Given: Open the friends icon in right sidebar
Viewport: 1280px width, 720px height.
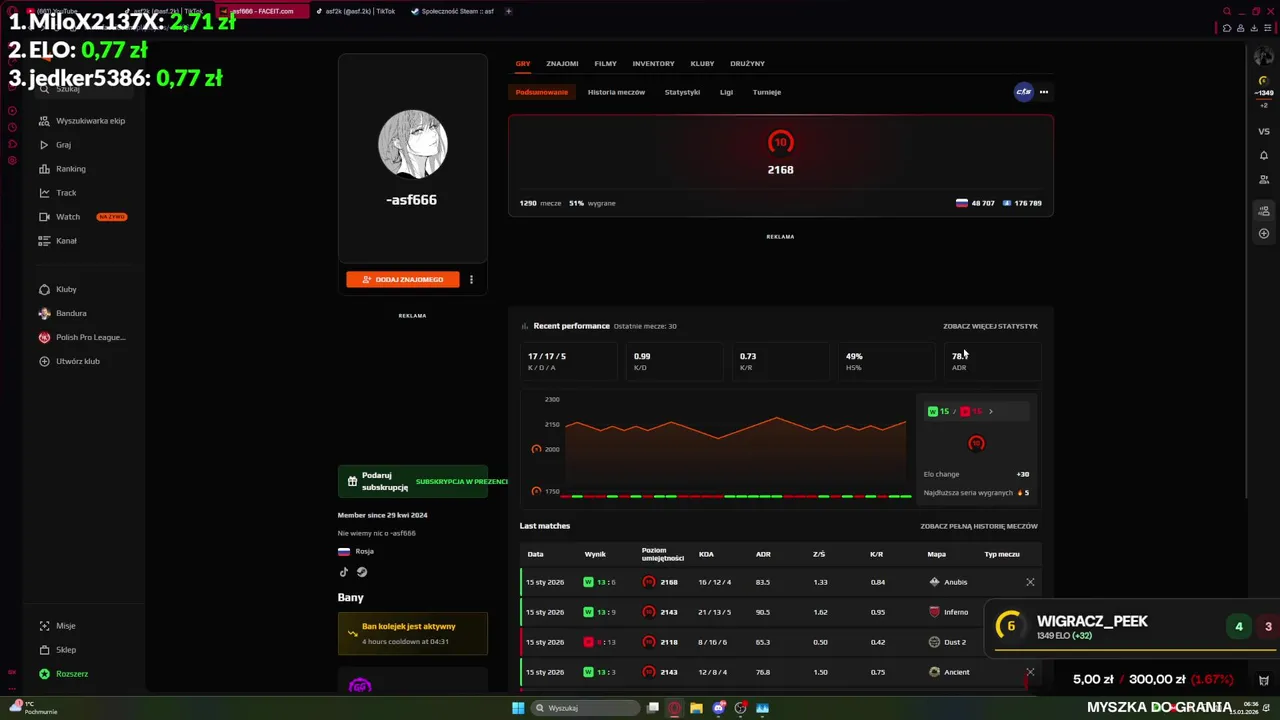Looking at the screenshot, I should pos(1264,180).
